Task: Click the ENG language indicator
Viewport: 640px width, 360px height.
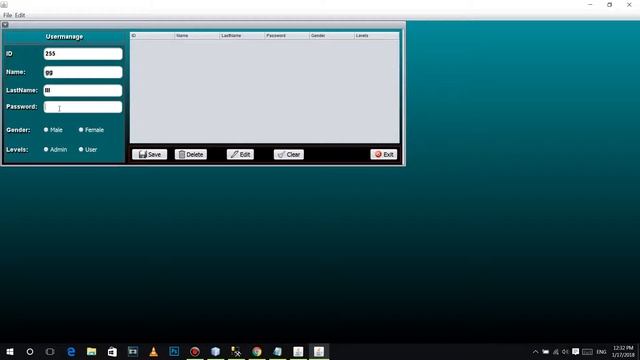Action: coord(601,351)
